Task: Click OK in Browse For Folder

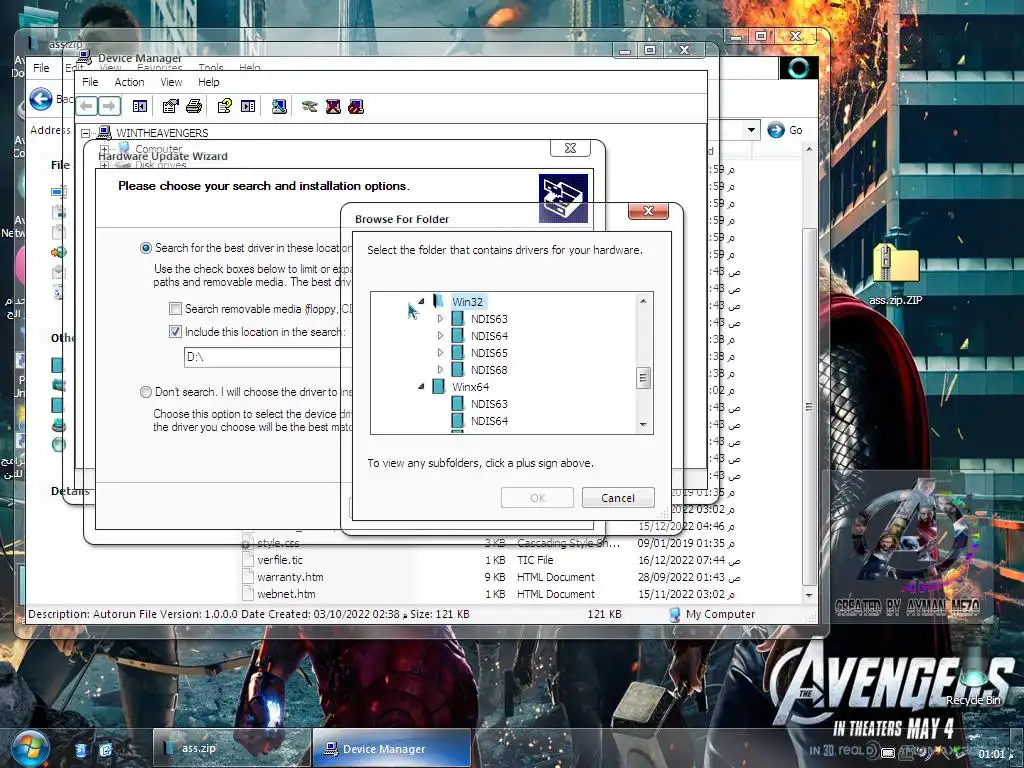Action: [537, 498]
